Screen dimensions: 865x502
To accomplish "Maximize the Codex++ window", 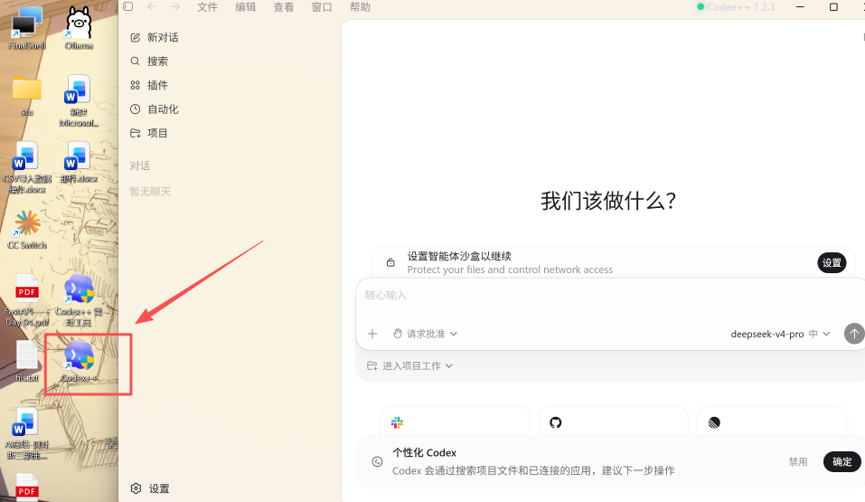I will [834, 7].
